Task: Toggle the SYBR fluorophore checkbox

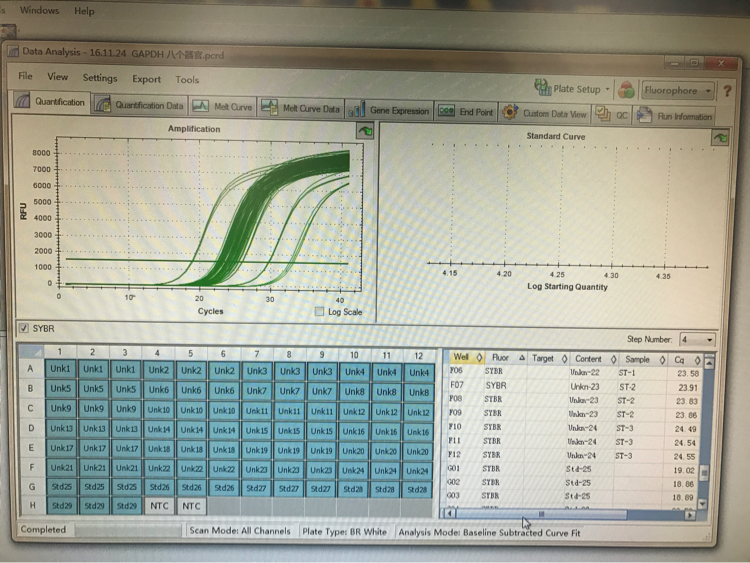Action: (x=23, y=328)
